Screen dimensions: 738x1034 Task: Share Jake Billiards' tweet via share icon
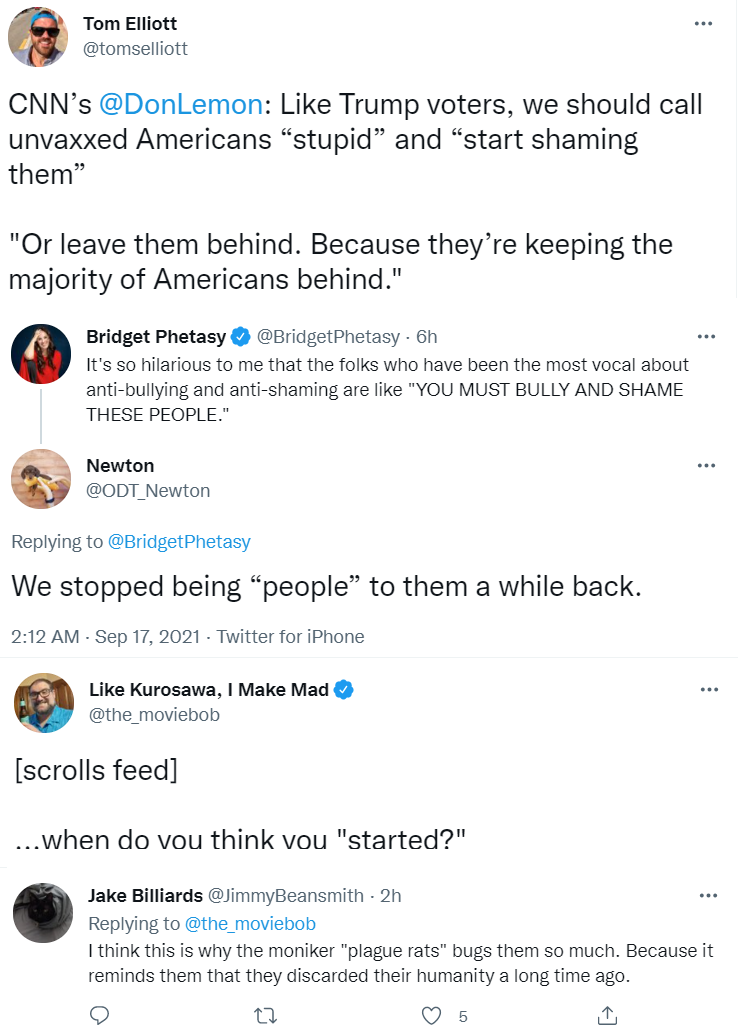pos(606,1016)
